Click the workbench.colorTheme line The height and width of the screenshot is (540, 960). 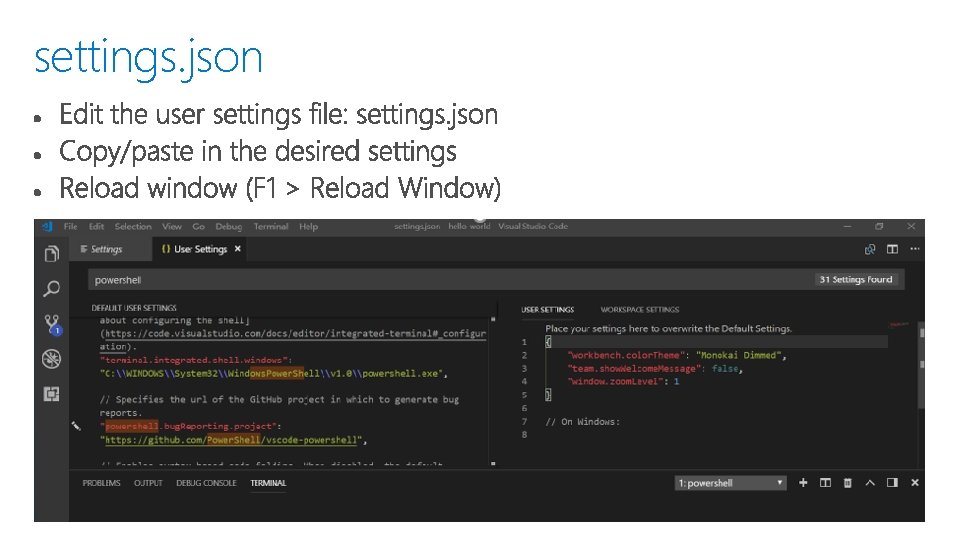pos(677,355)
